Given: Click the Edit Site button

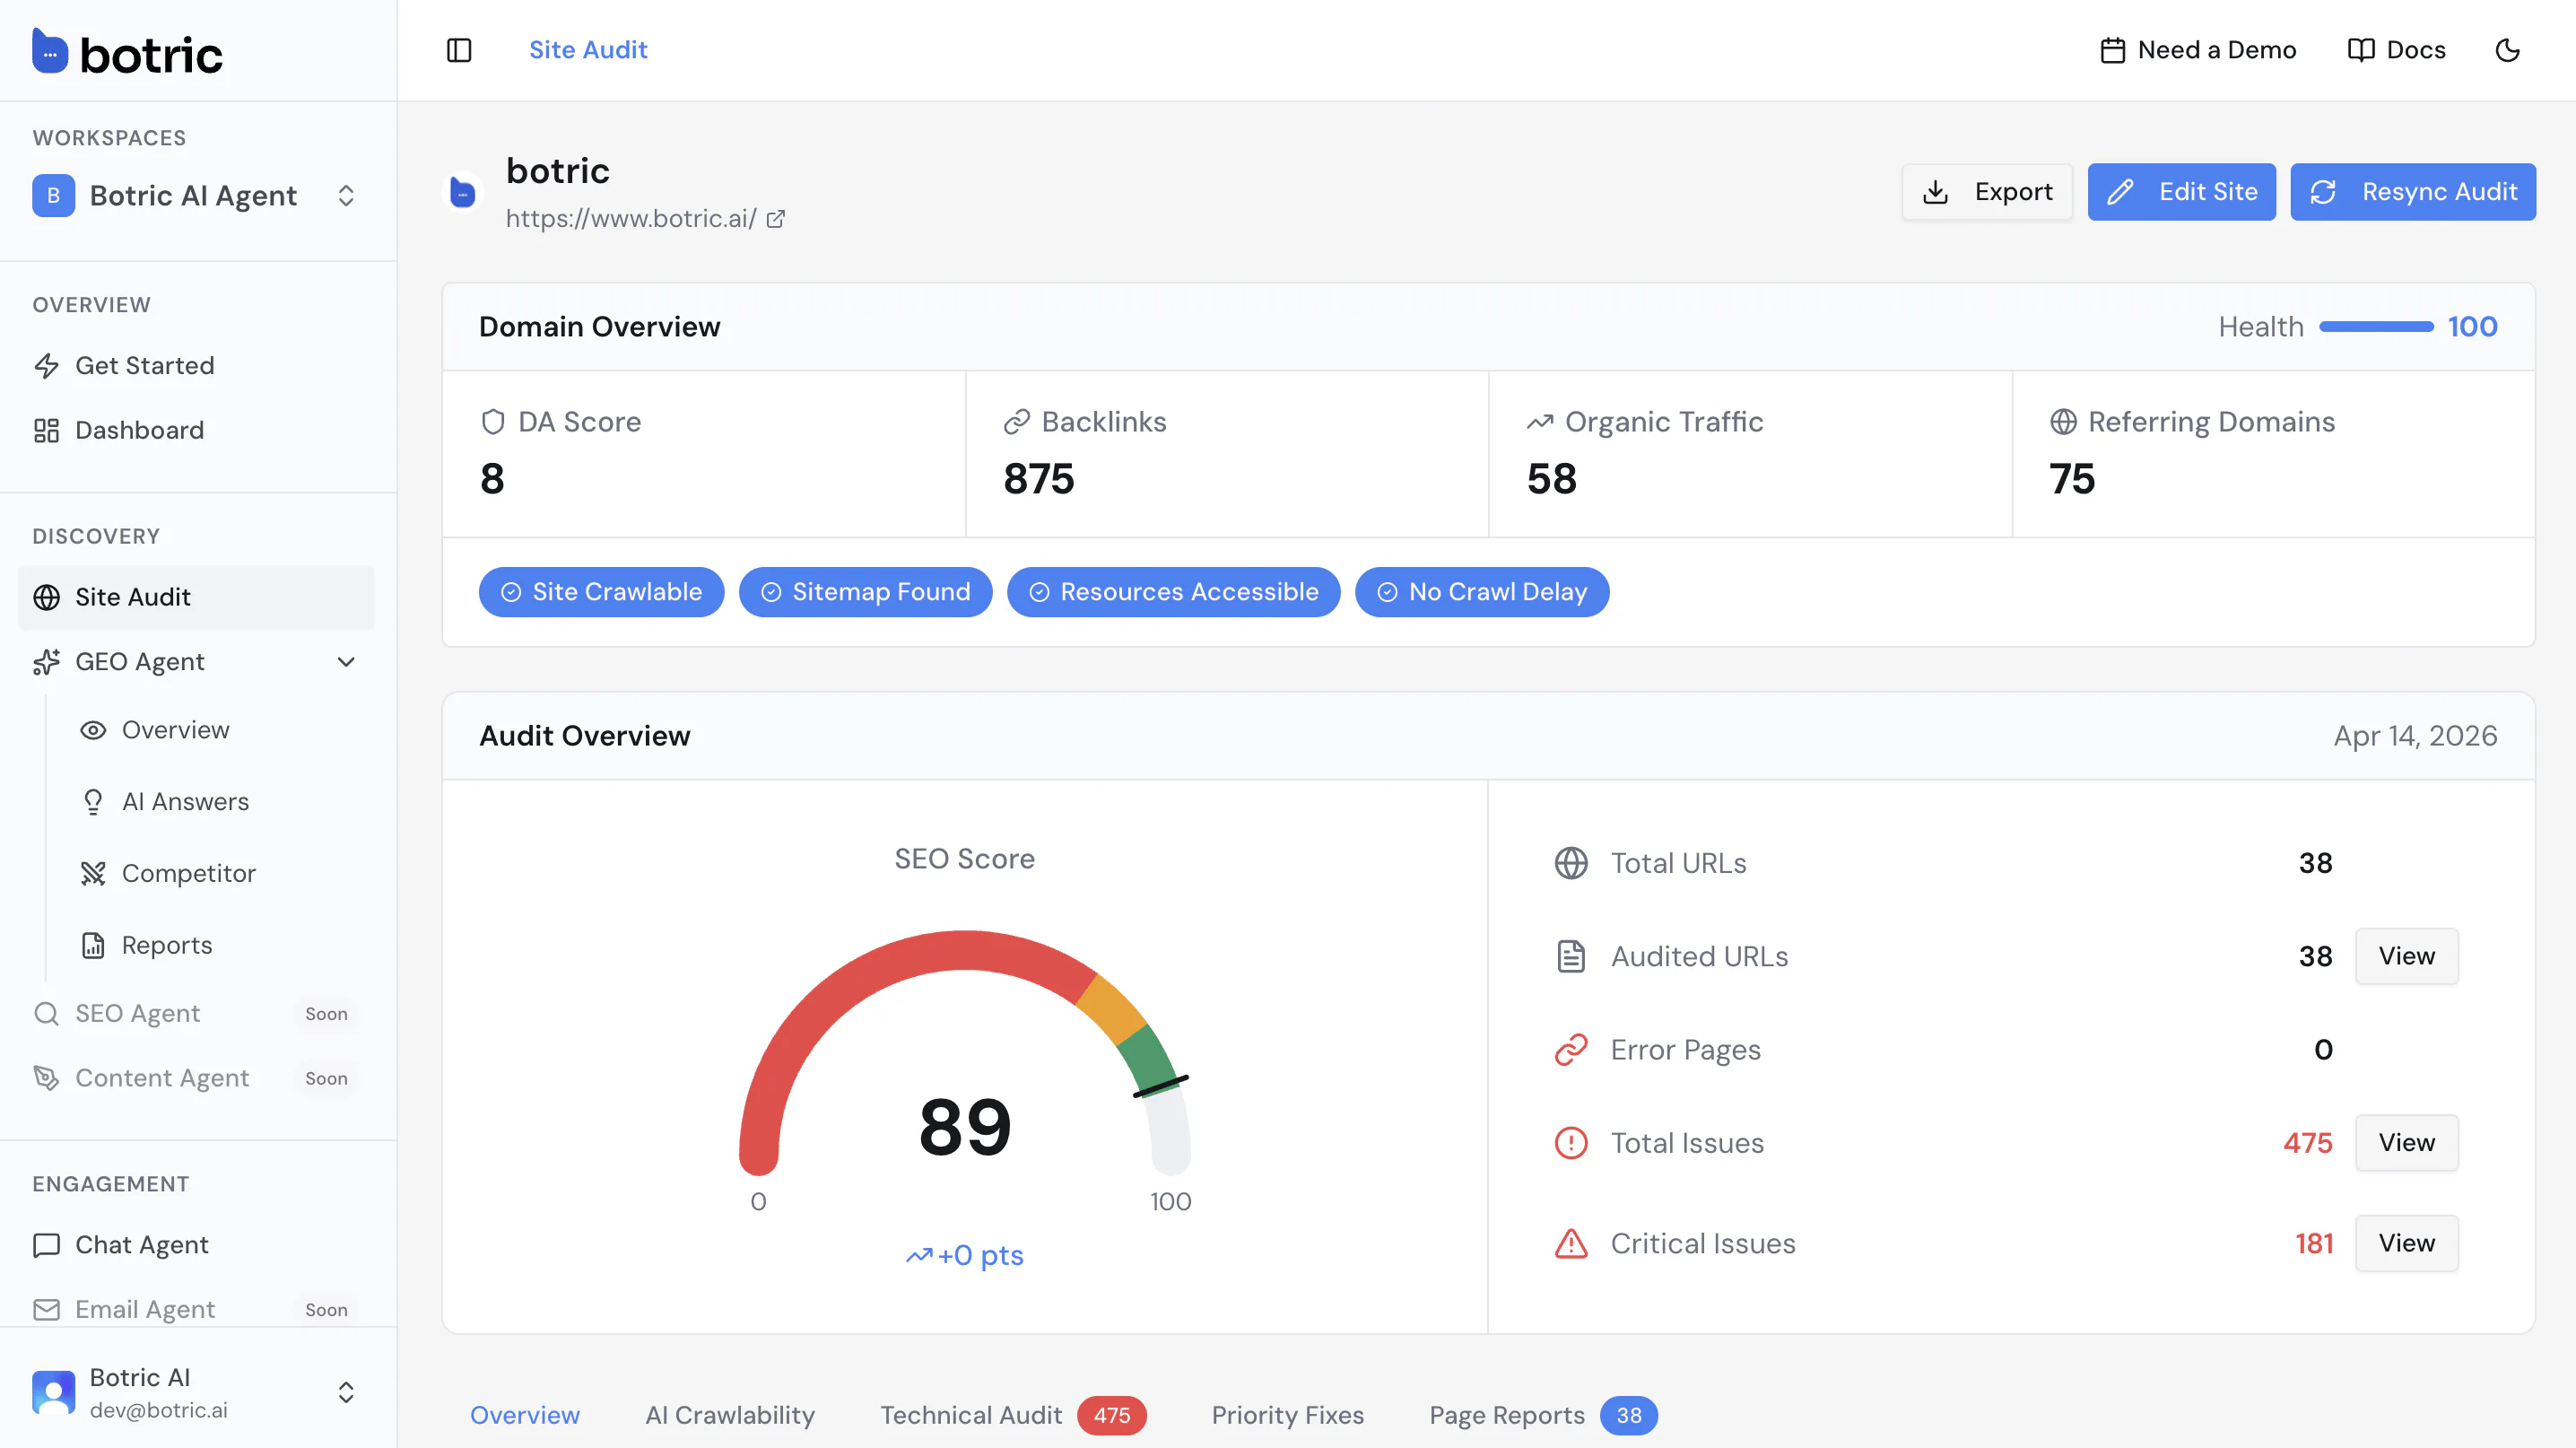Looking at the screenshot, I should (x=2181, y=192).
